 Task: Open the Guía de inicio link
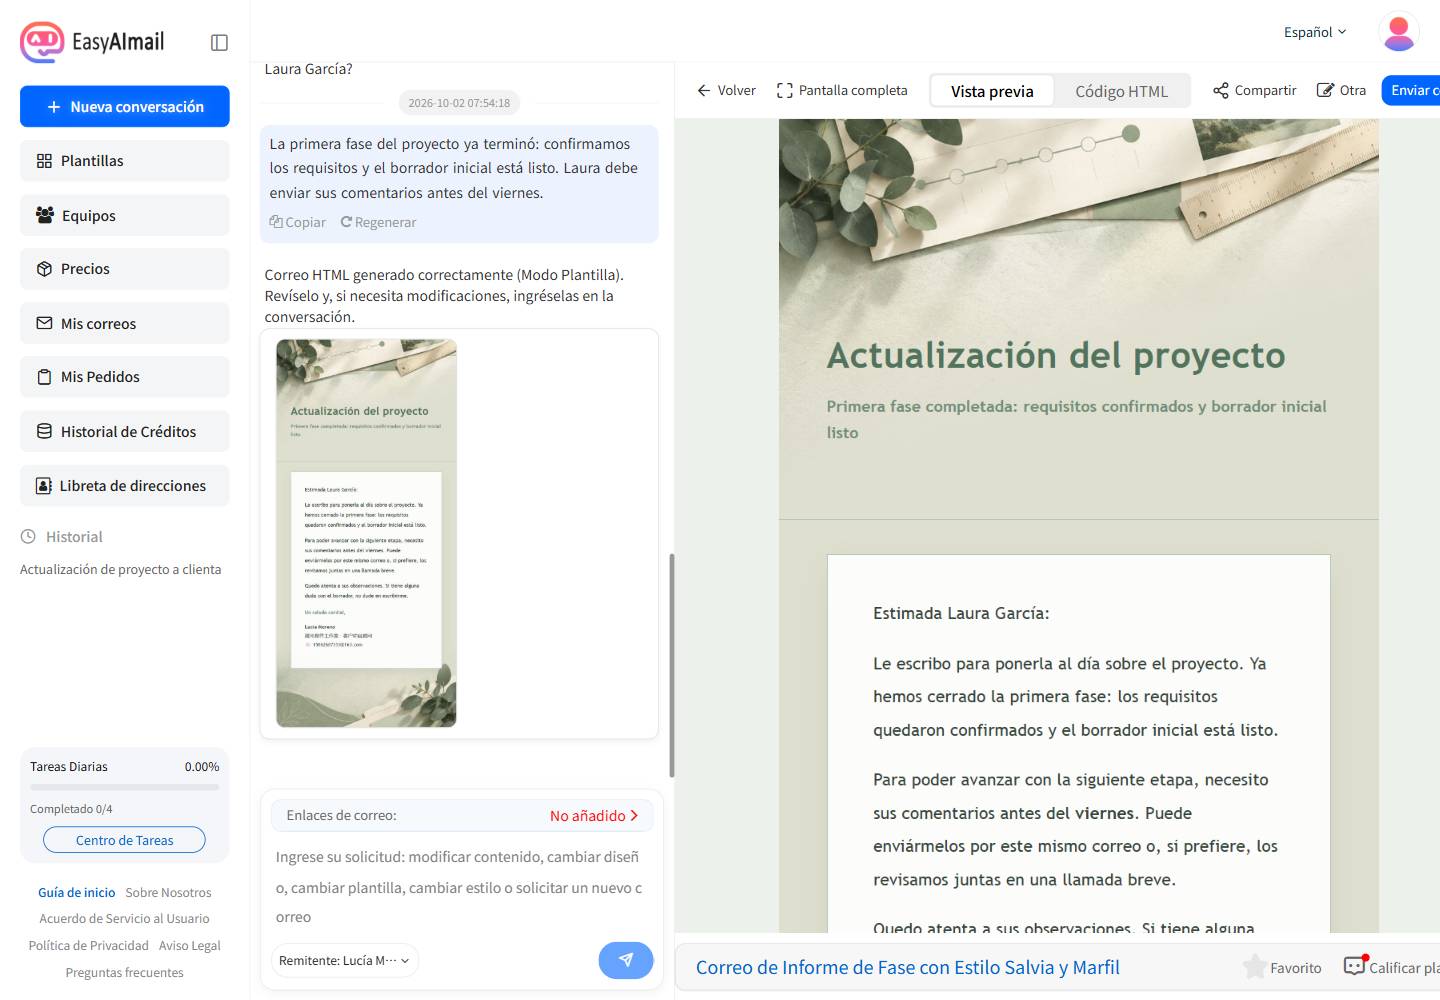[x=77, y=892]
